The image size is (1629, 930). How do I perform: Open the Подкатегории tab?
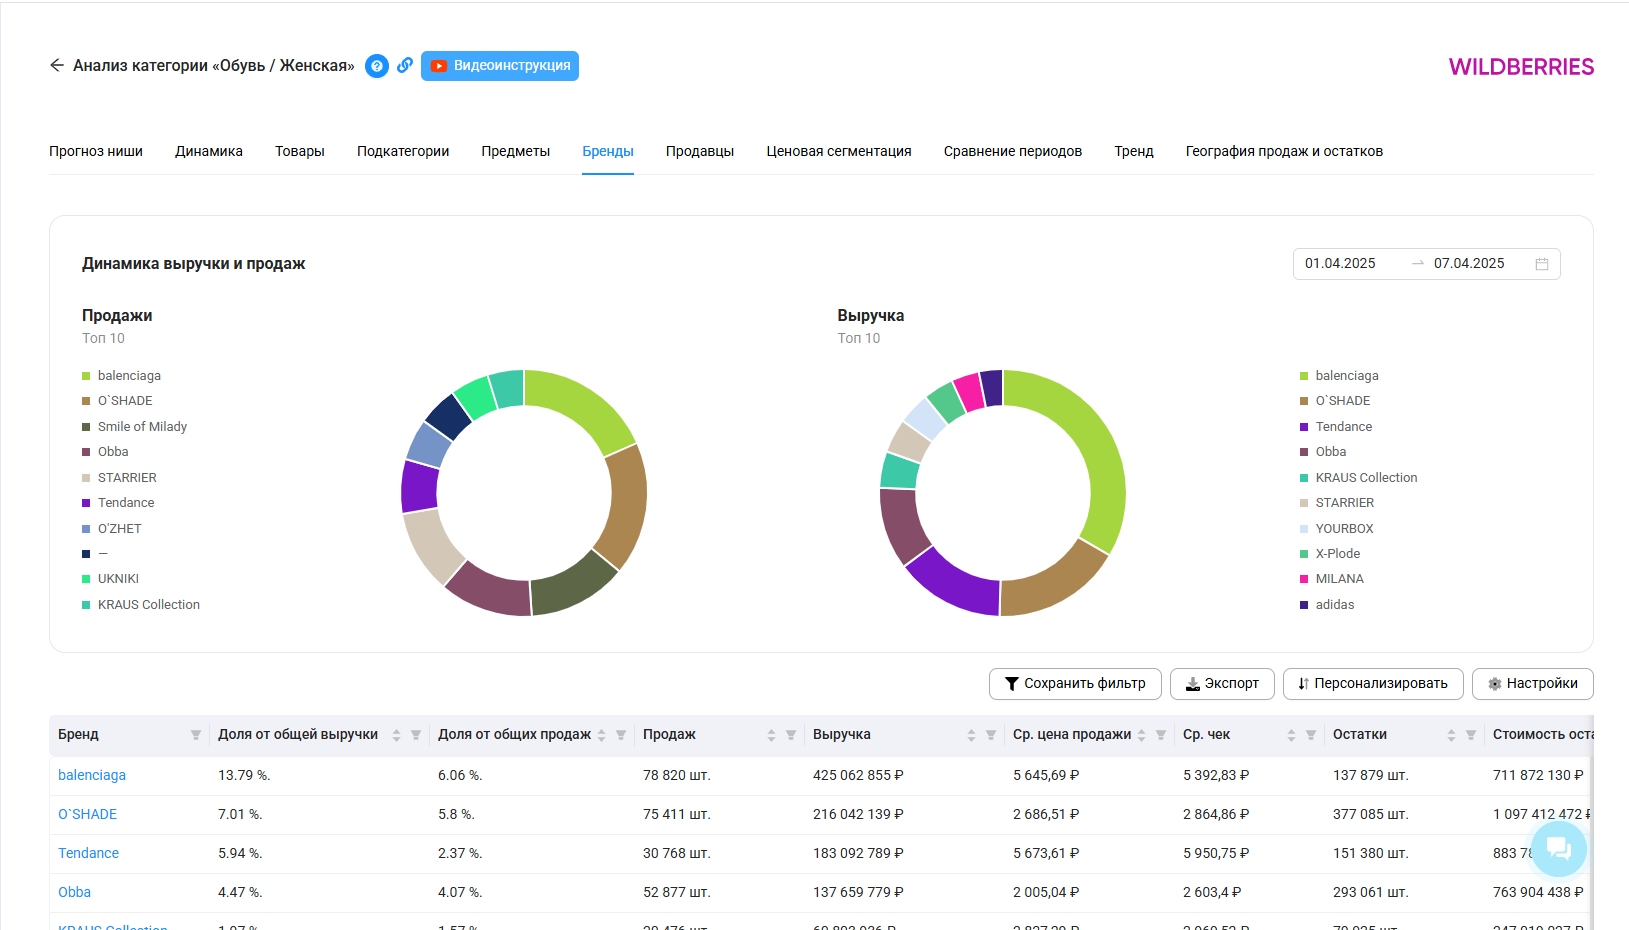[403, 151]
